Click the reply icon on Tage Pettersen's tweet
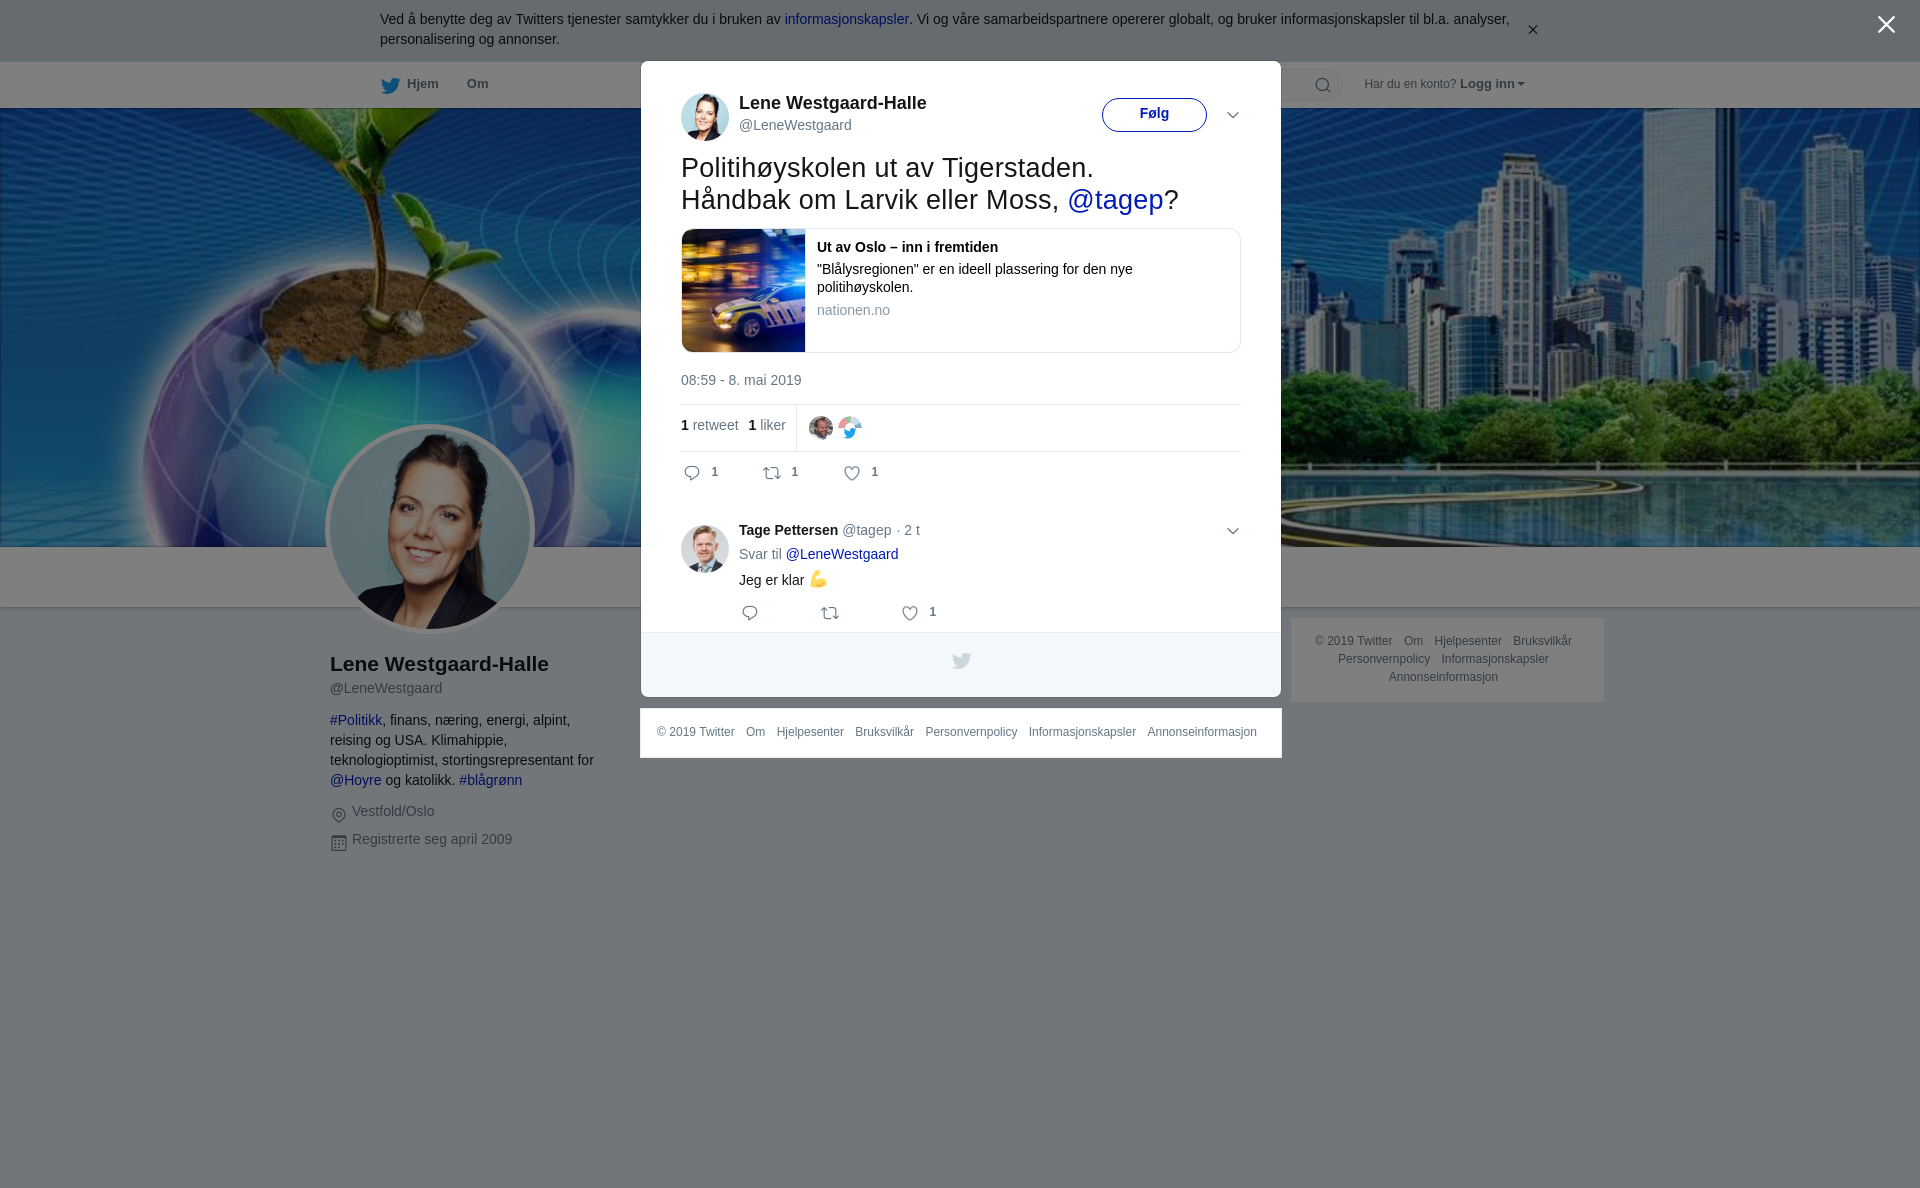1920x1188 pixels. click(750, 613)
